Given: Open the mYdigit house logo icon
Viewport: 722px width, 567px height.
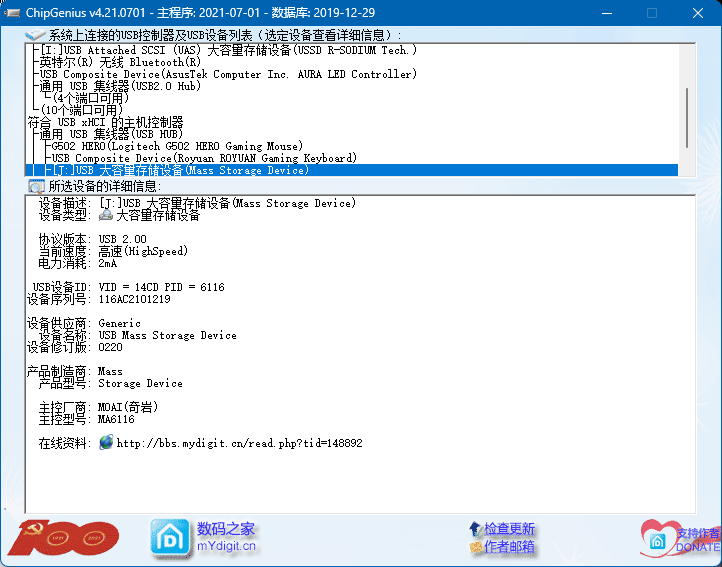Looking at the screenshot, I should tap(170, 538).
